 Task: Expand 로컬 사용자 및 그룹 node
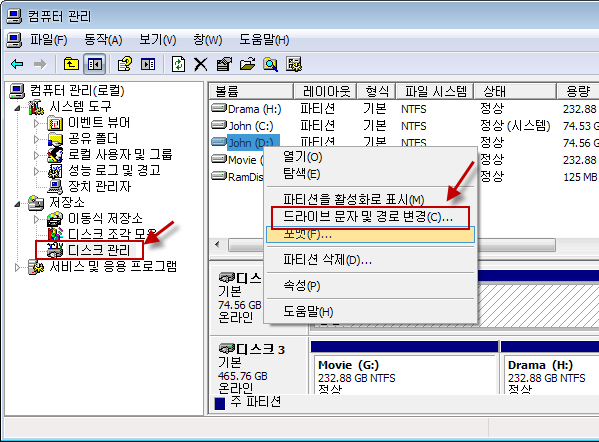click(x=37, y=155)
